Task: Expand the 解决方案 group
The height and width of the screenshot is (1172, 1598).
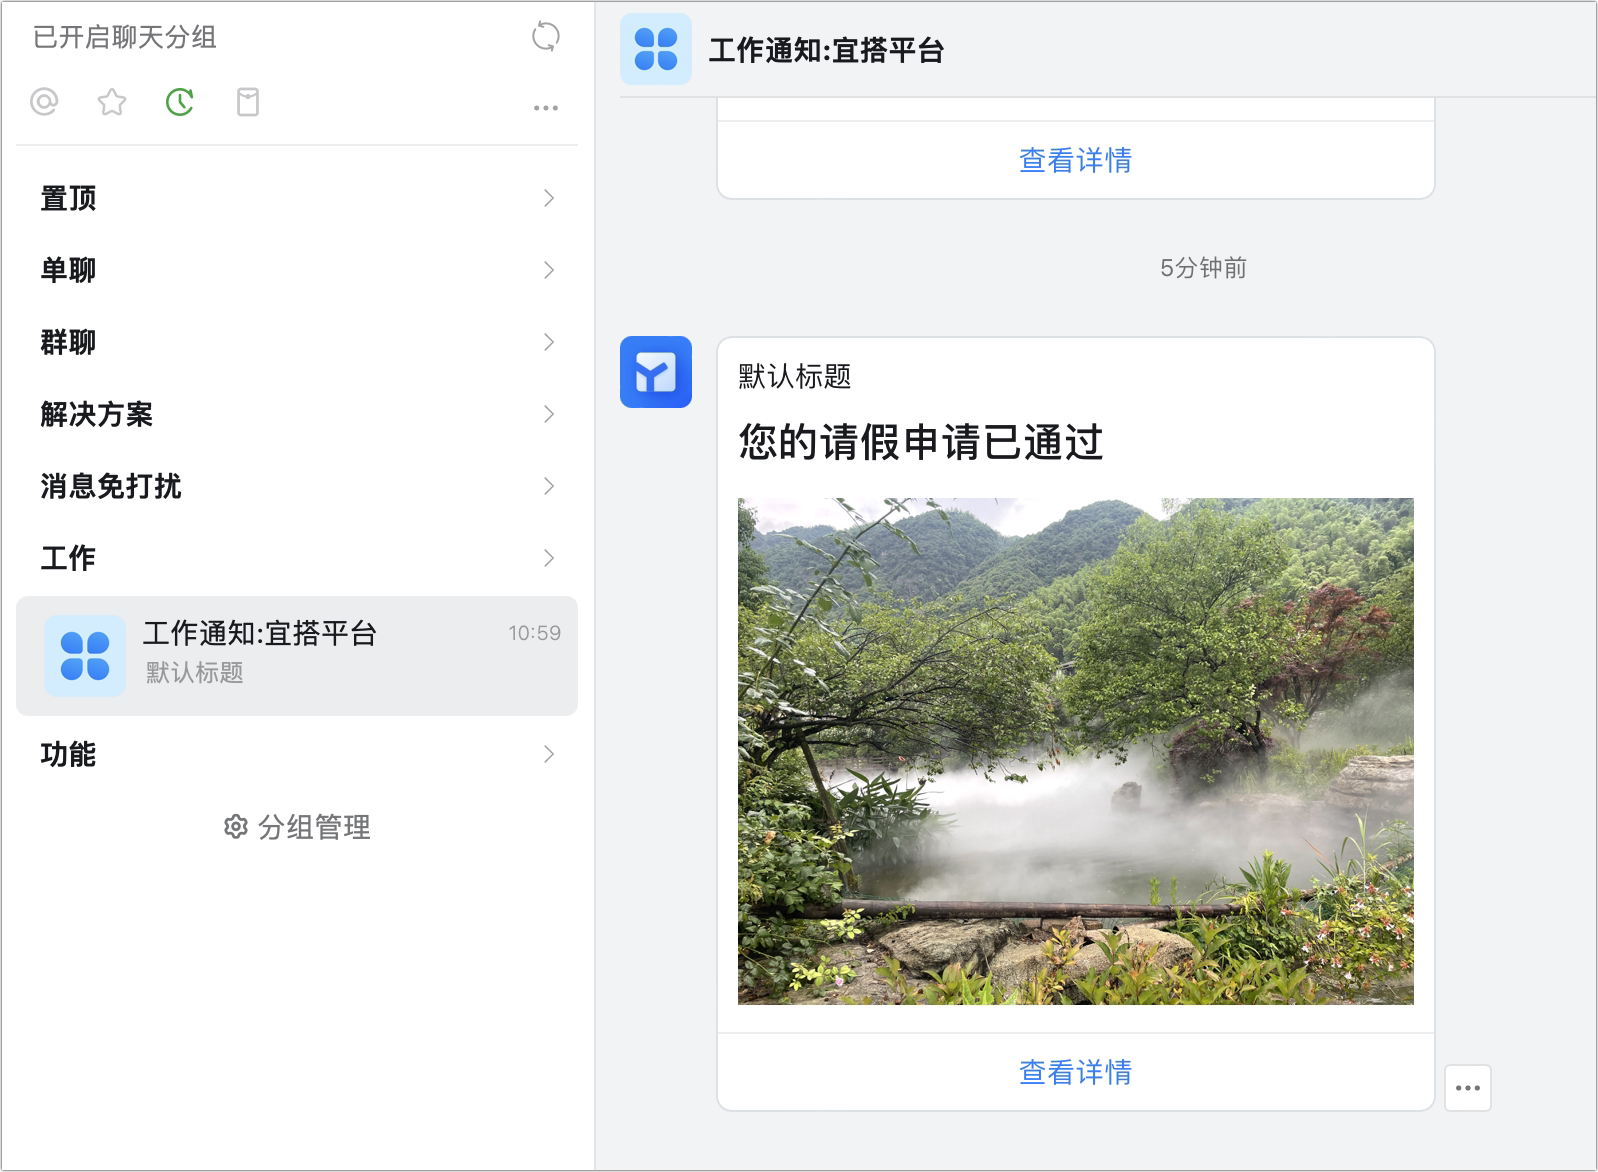Action: (297, 414)
